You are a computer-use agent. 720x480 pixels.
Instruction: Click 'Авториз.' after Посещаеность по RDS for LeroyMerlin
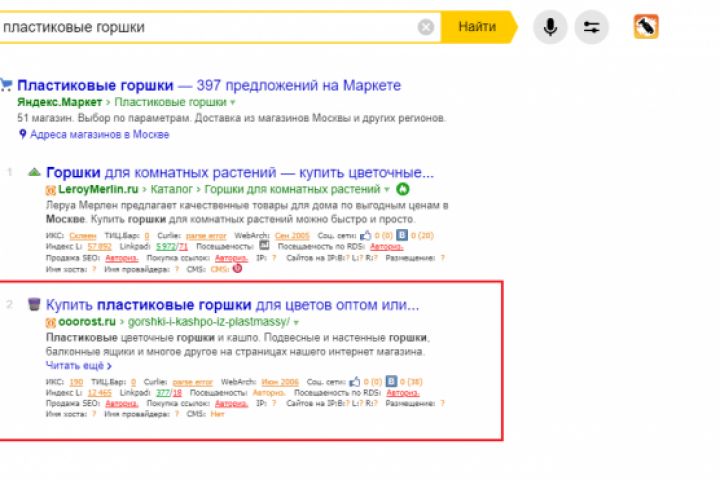[387, 247]
